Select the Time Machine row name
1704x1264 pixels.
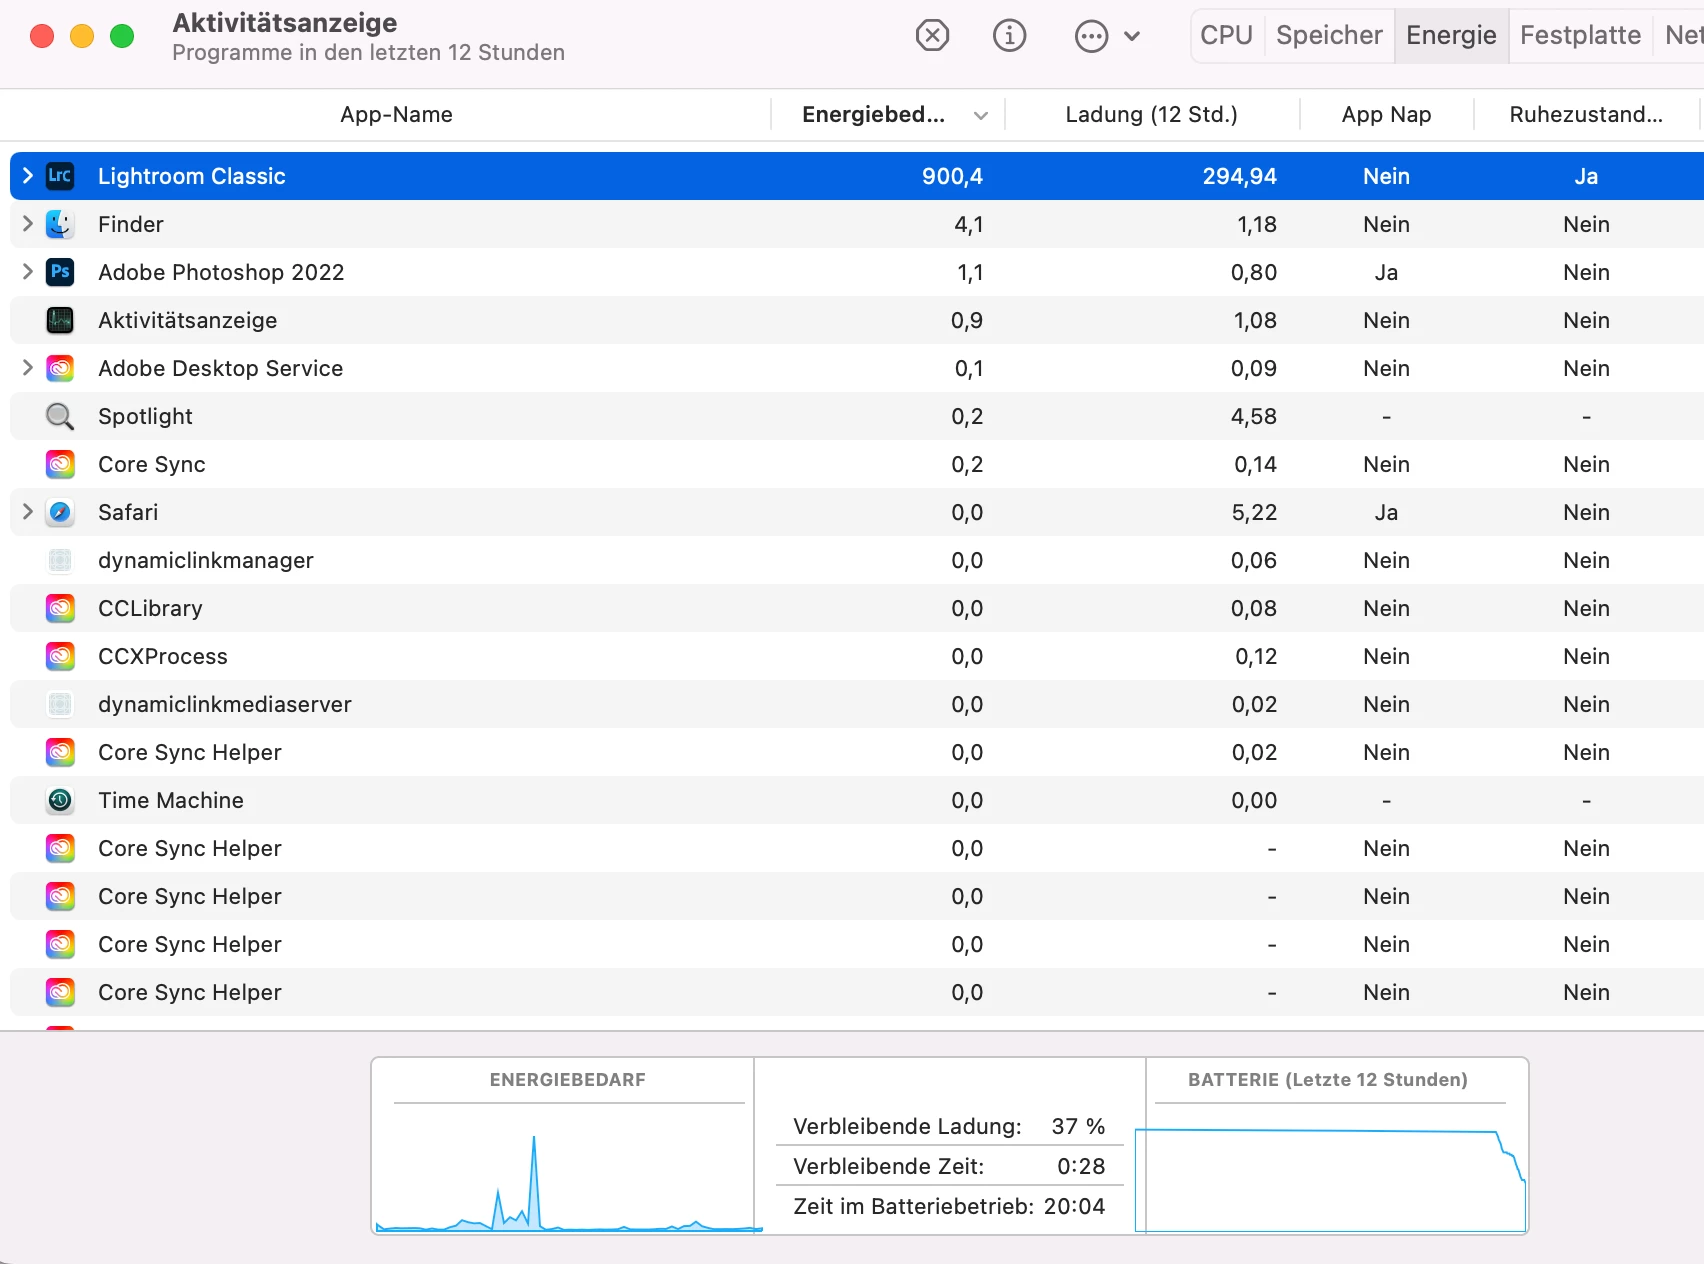(x=171, y=800)
